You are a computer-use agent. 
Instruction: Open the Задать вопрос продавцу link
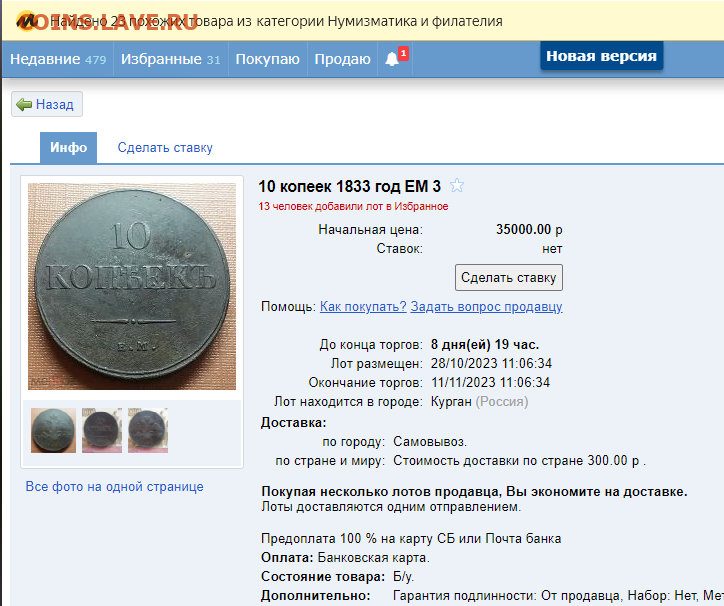coord(486,306)
